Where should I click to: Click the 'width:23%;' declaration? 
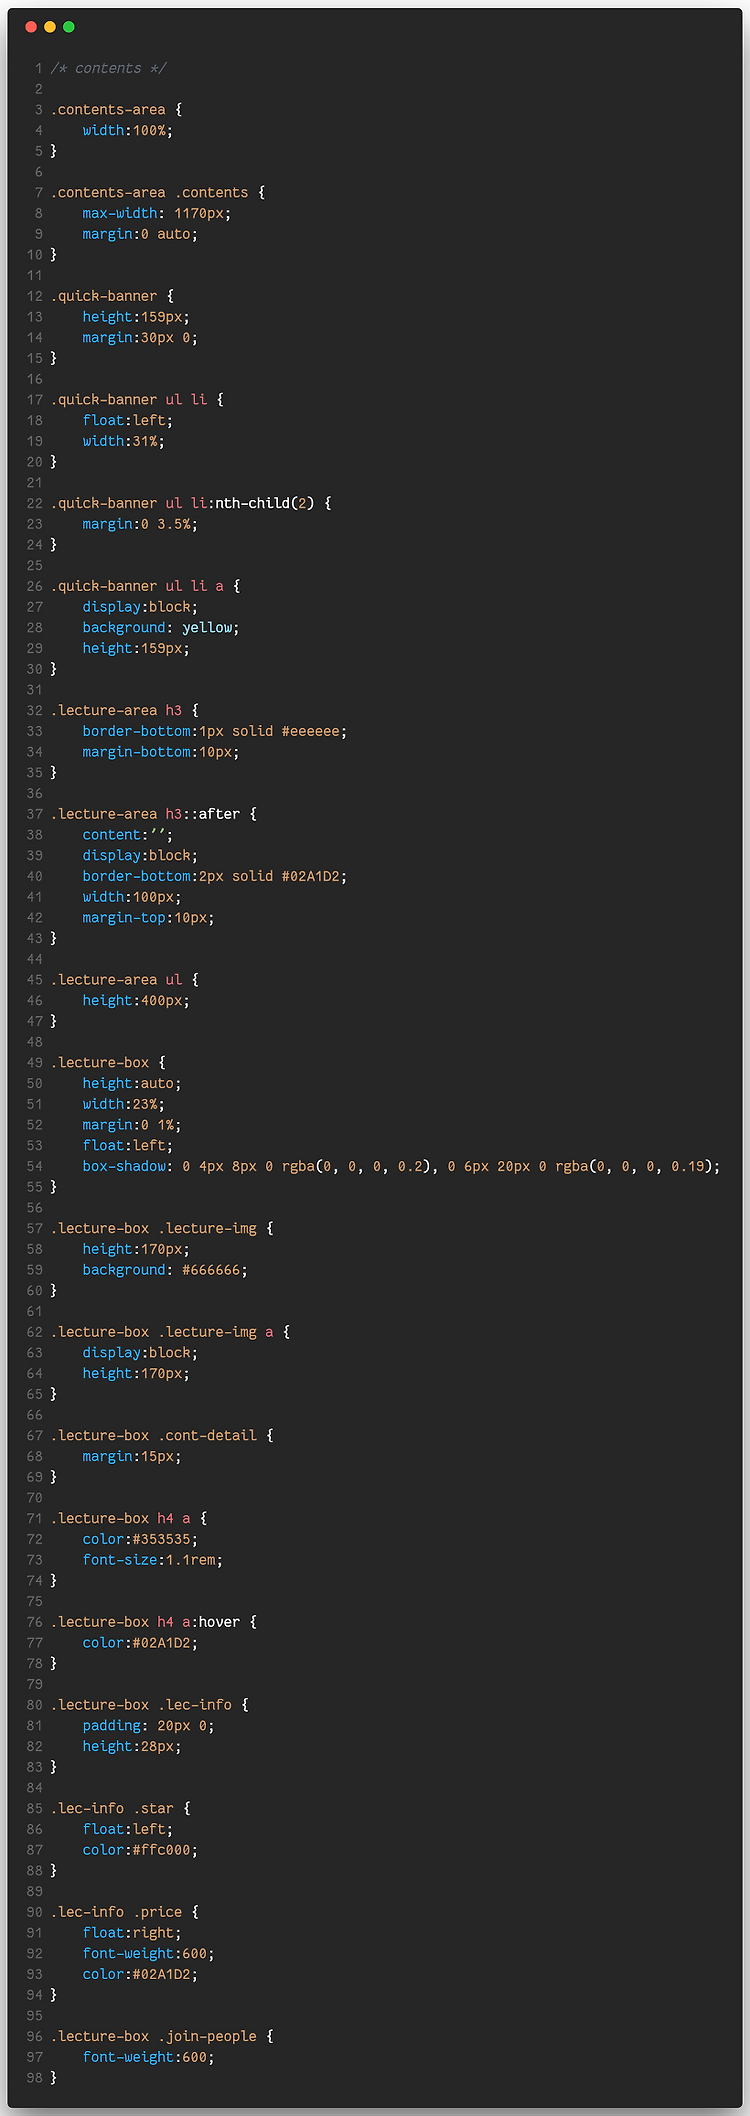pos(124,1104)
